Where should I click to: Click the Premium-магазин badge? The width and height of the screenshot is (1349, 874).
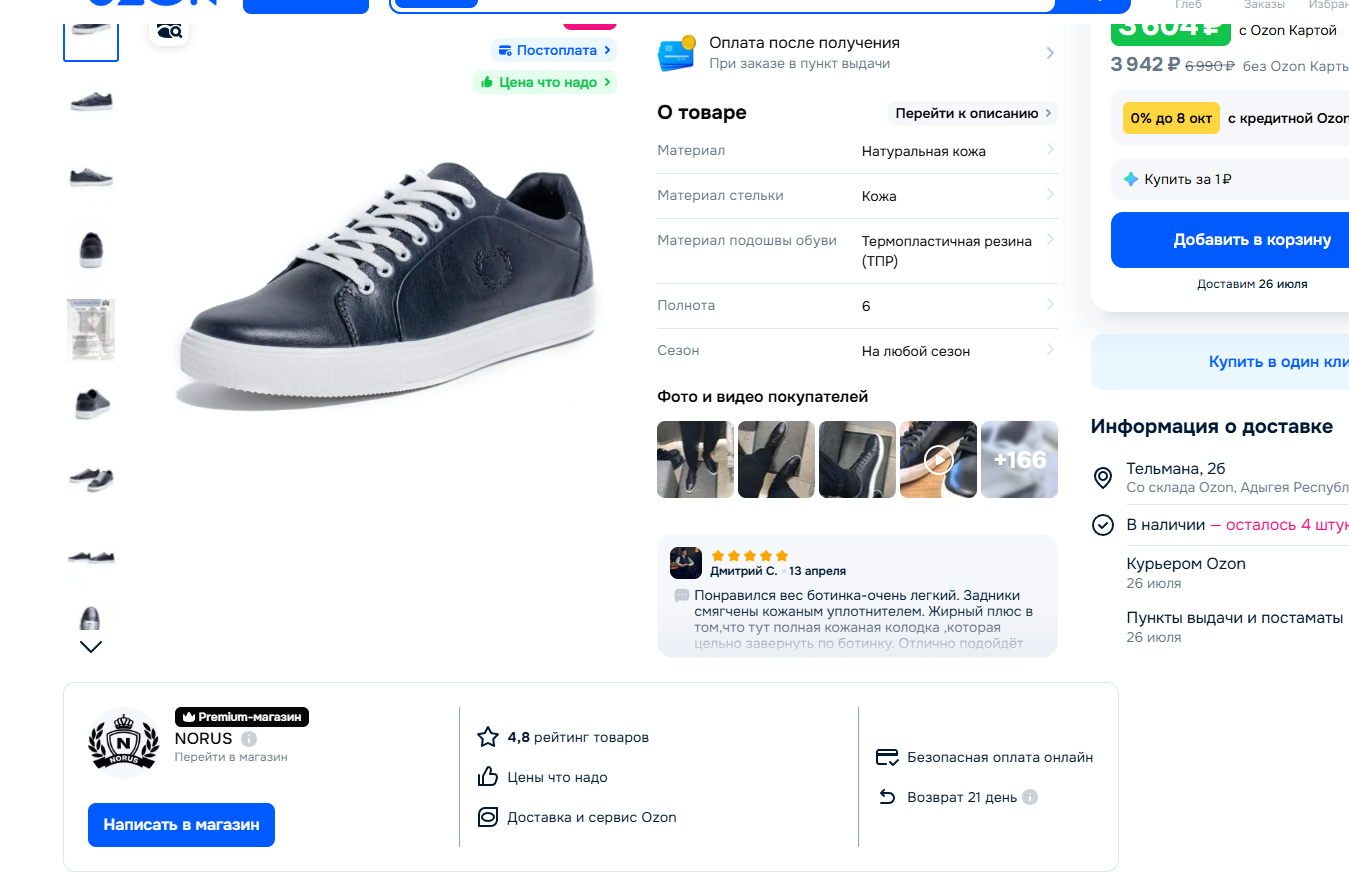pos(242,717)
